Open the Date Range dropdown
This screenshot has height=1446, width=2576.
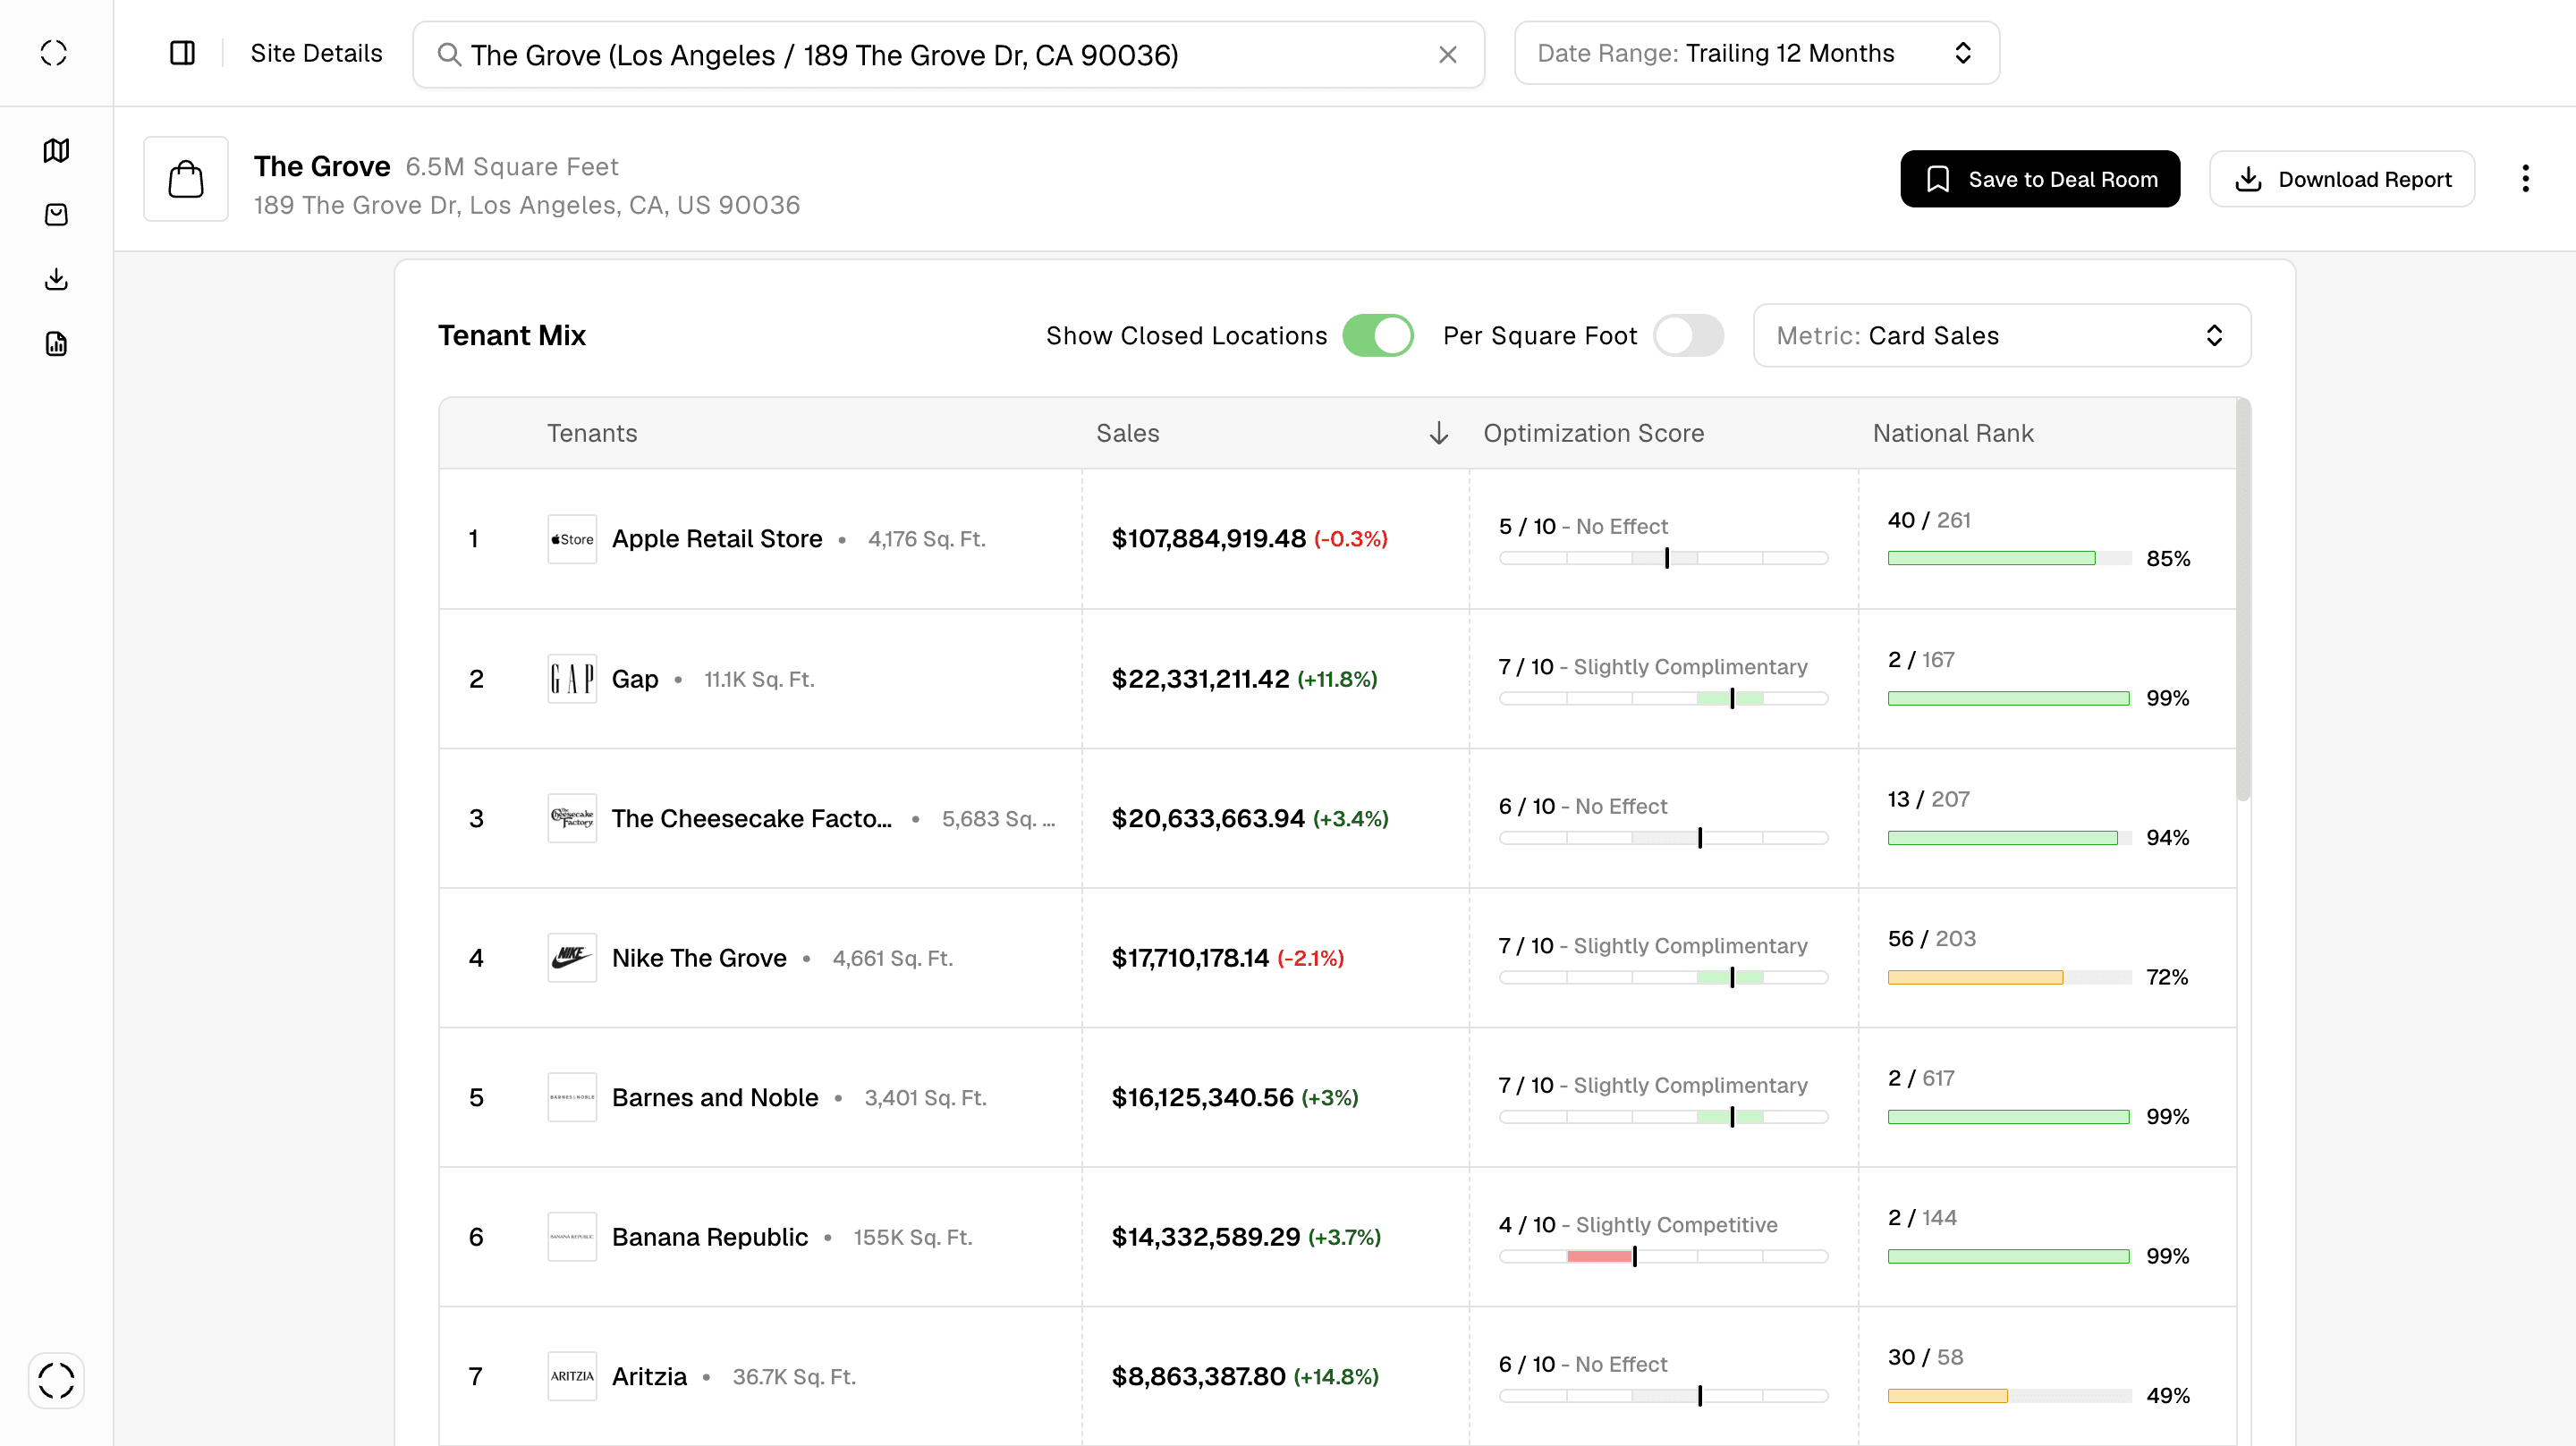(x=1756, y=54)
